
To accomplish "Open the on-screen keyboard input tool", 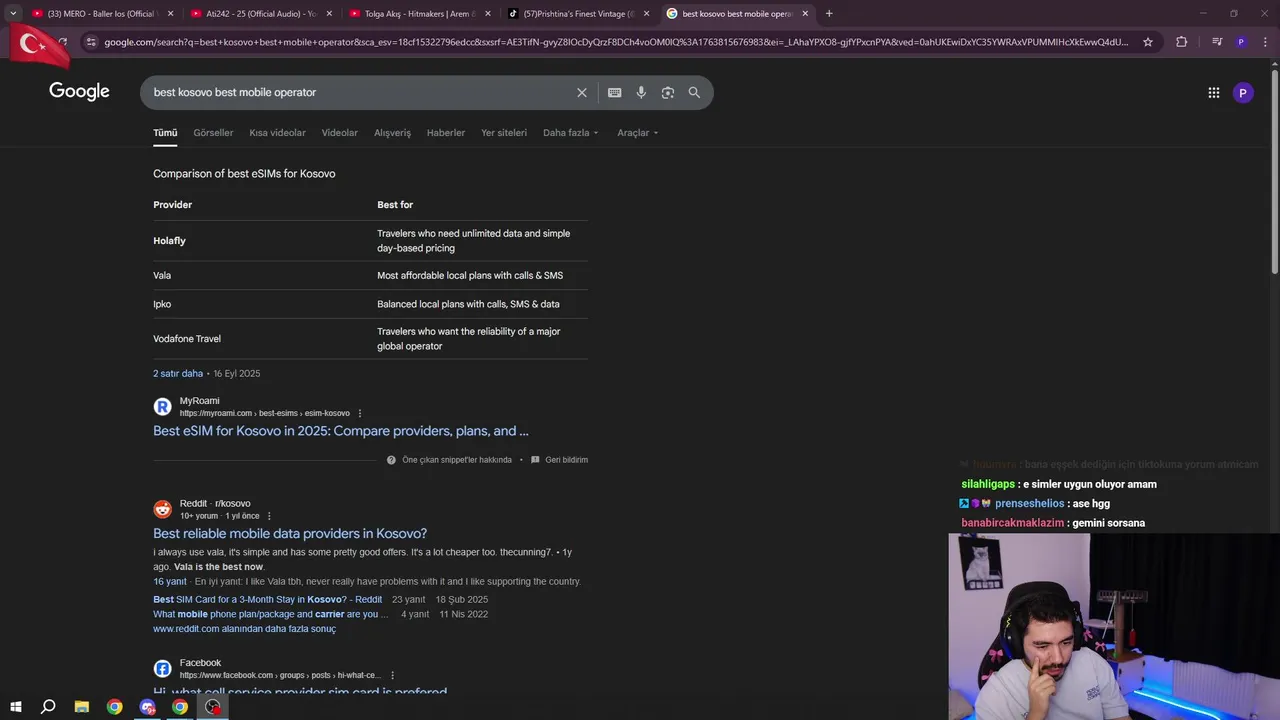I will pos(614,92).
